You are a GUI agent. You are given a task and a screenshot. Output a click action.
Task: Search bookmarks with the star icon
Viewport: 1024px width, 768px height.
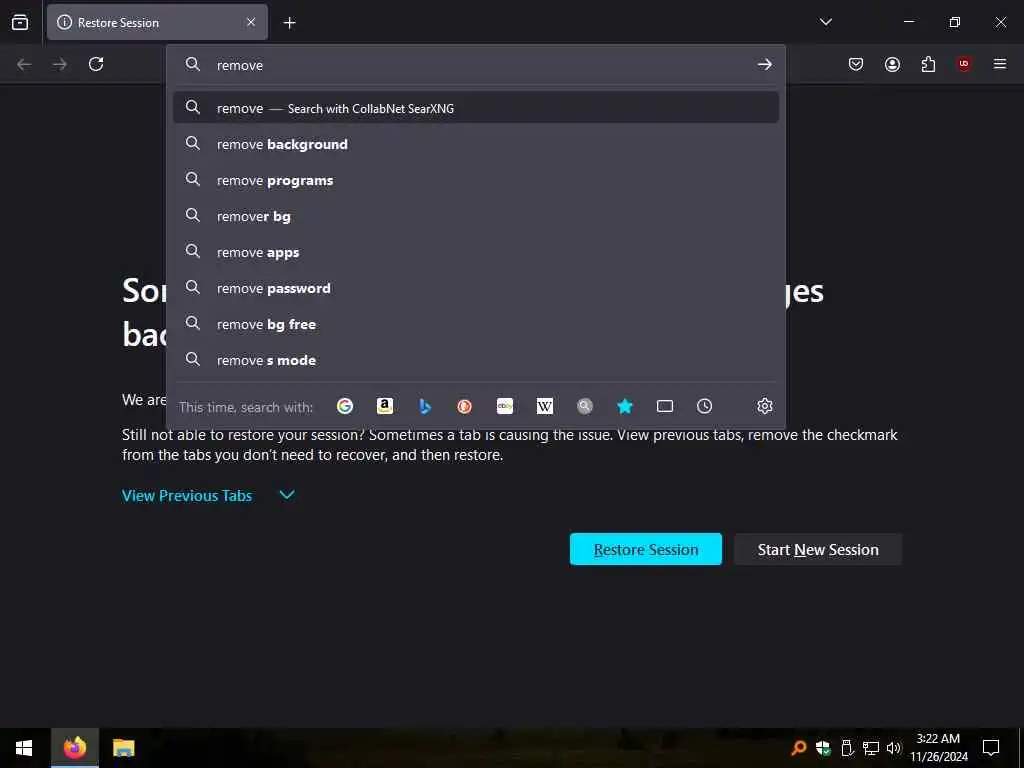point(625,406)
